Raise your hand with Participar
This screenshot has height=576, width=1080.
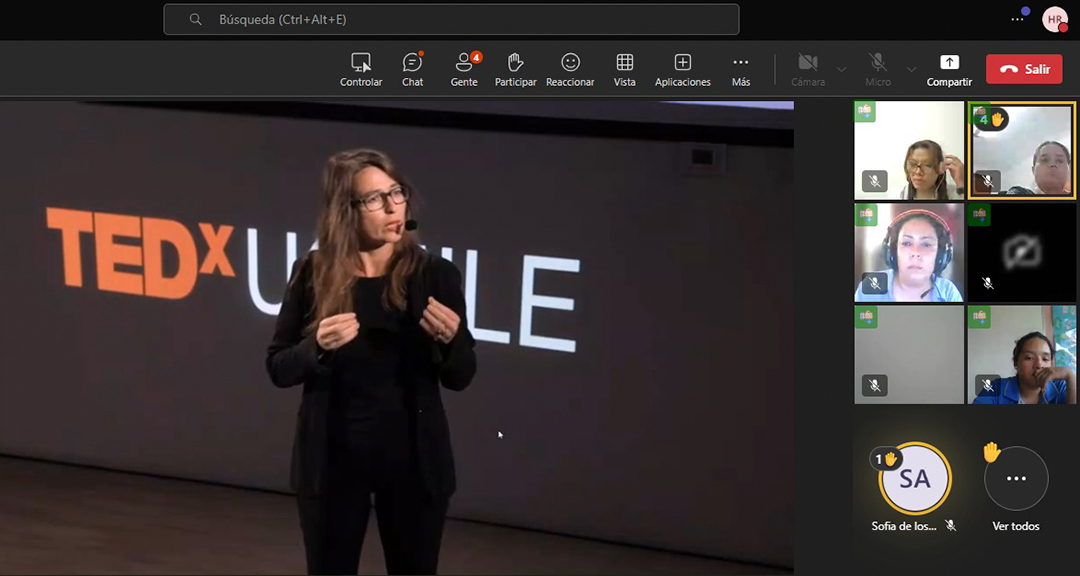click(x=515, y=70)
